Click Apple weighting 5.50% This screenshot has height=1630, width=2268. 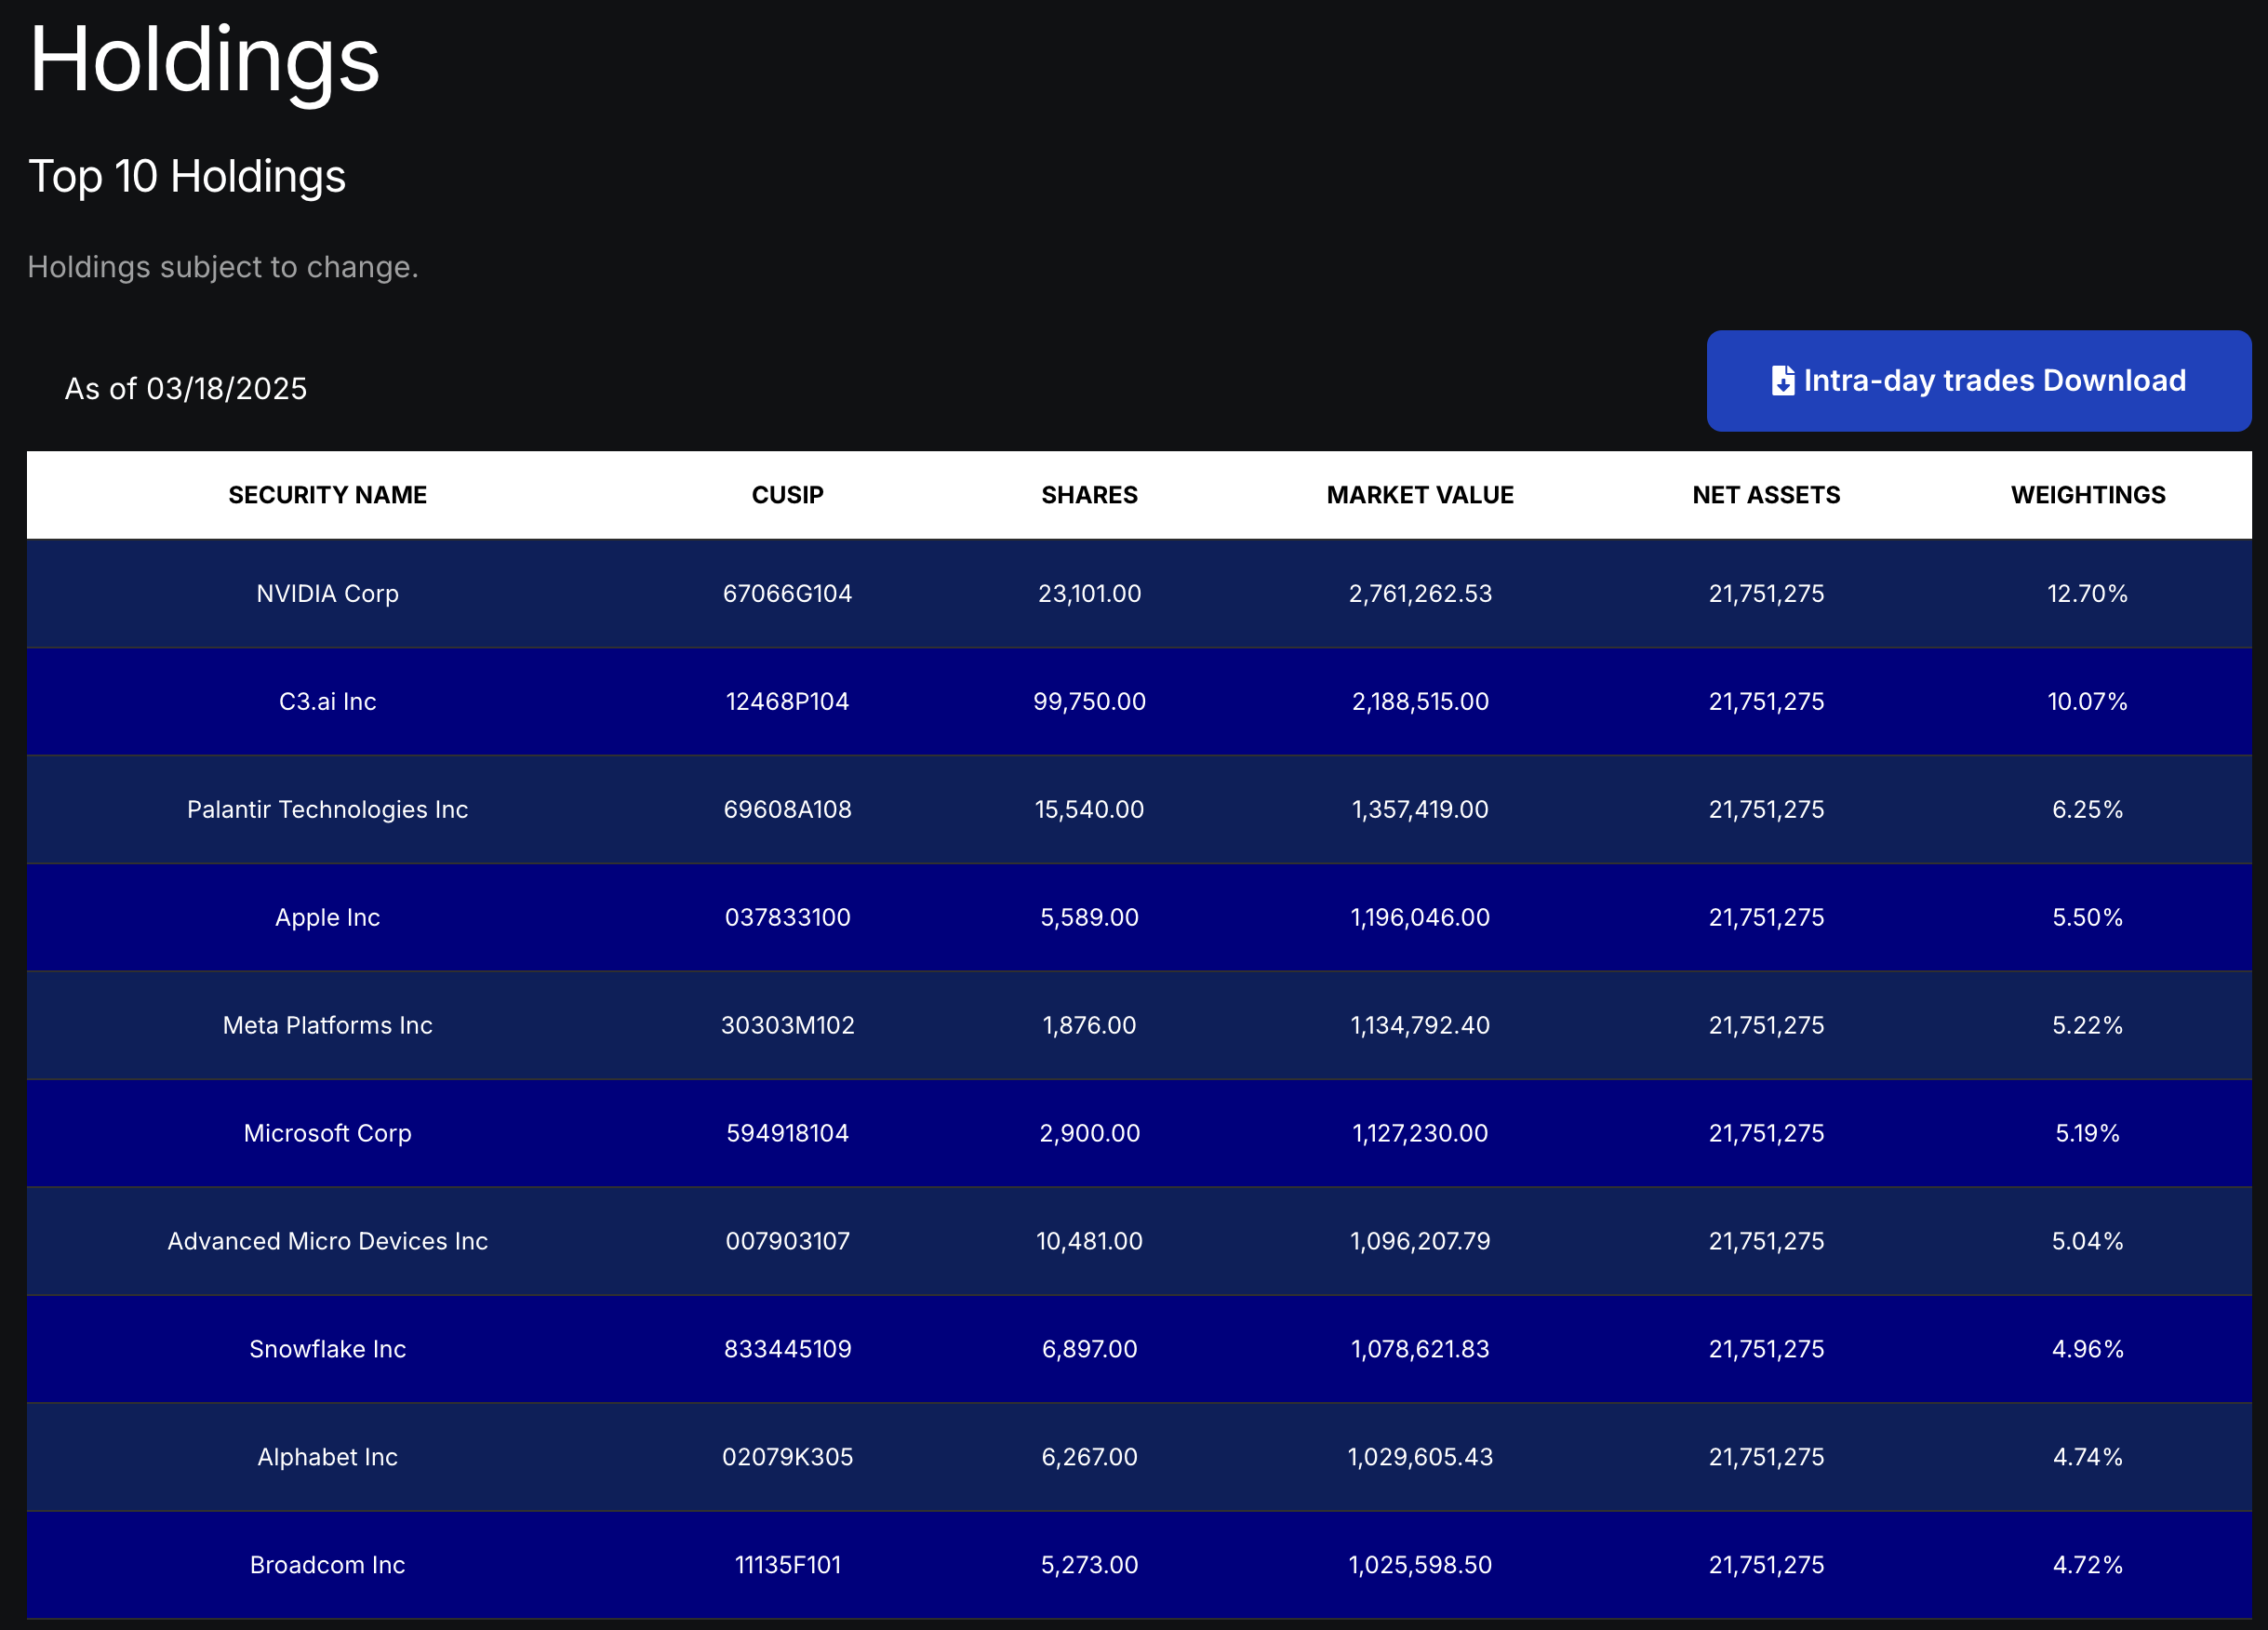coord(2087,918)
